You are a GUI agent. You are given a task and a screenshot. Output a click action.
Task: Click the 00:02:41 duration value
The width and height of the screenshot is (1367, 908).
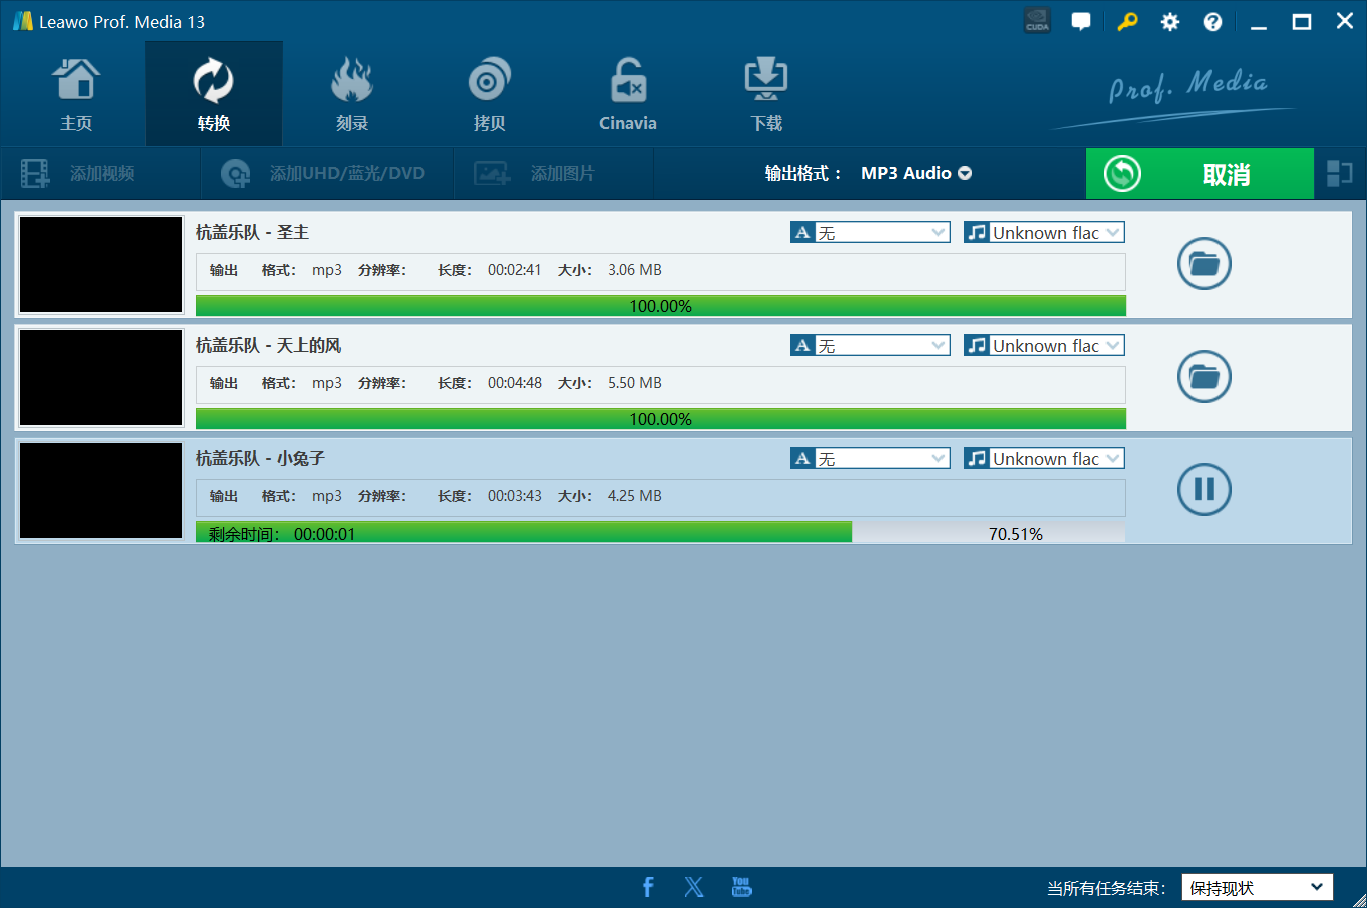(515, 270)
